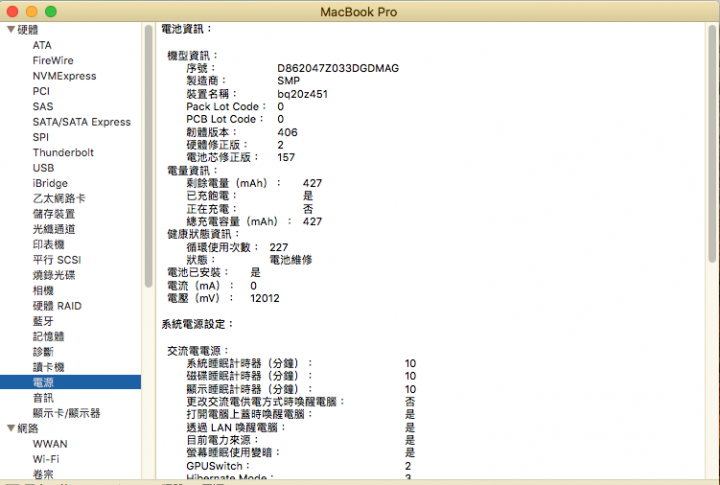Click 透過 LAN 喚醒電腦 label

click(236, 428)
